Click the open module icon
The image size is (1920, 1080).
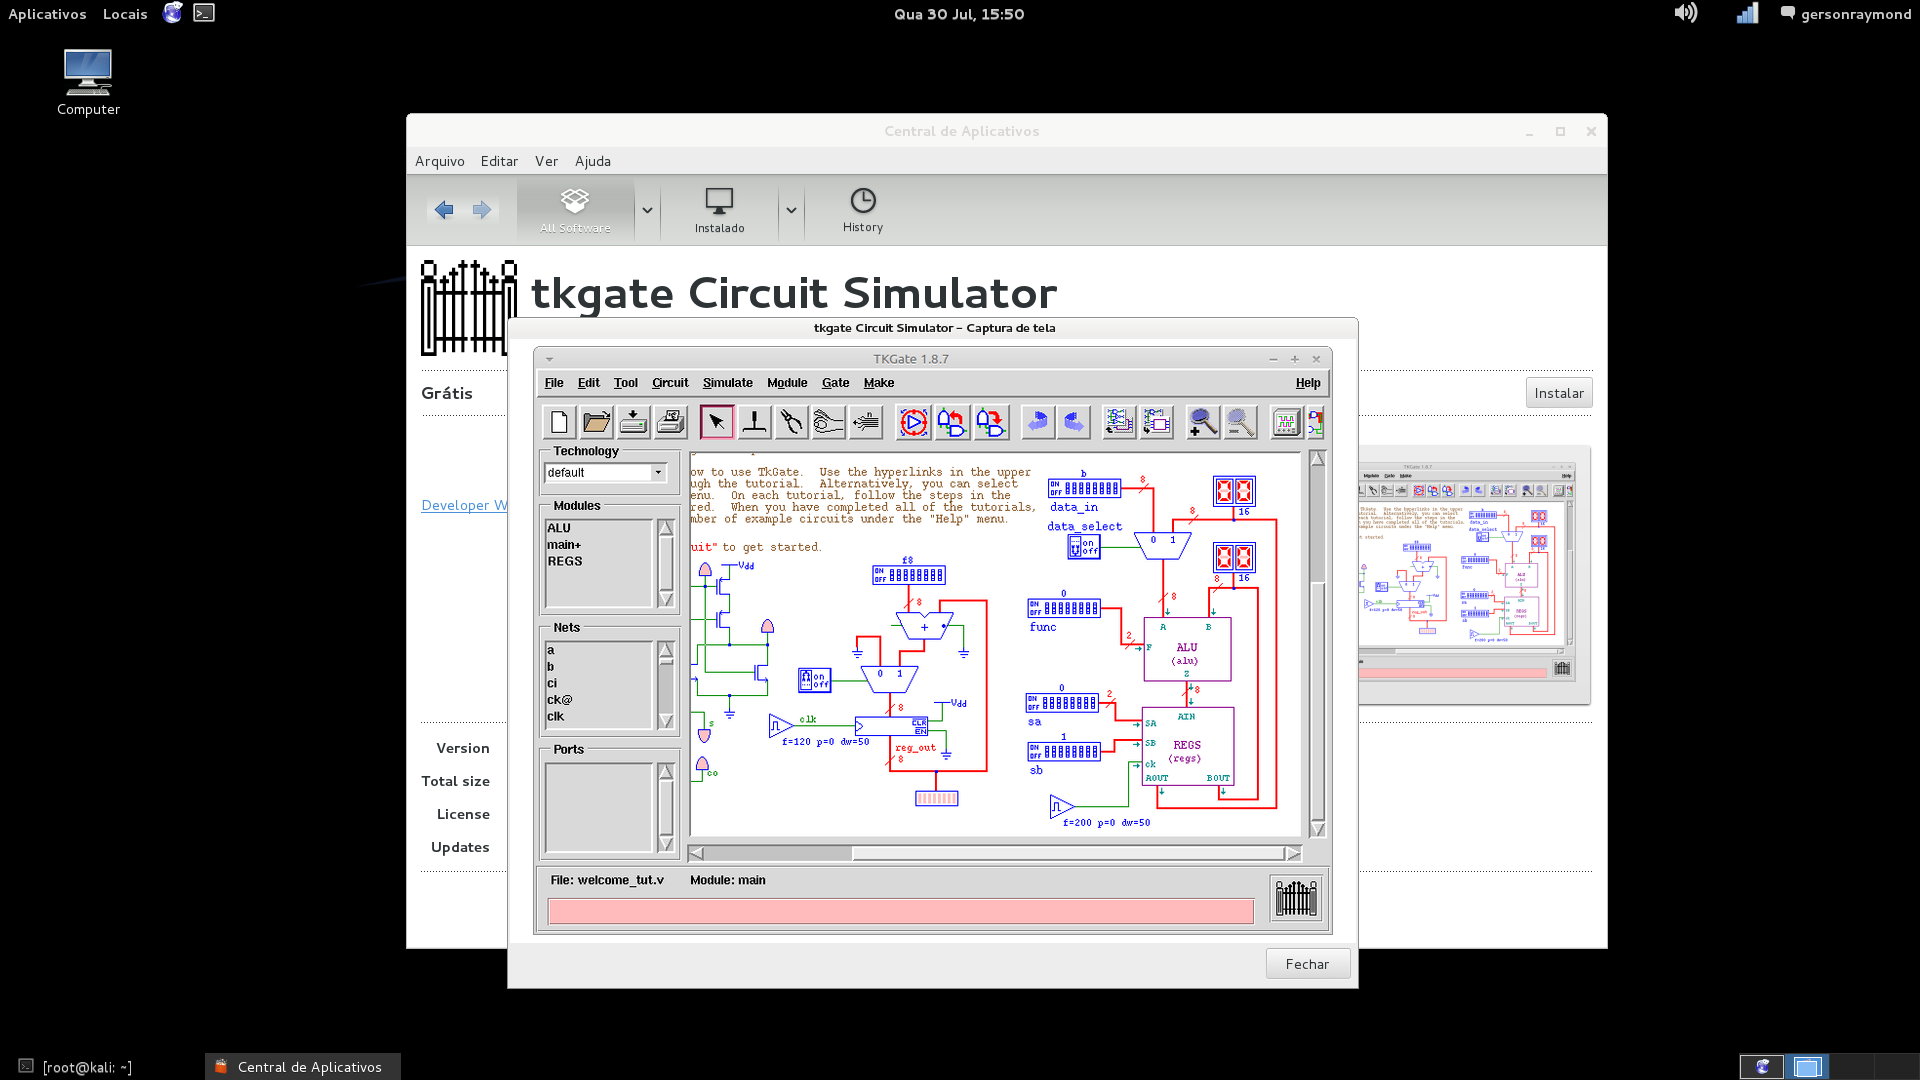point(1119,422)
